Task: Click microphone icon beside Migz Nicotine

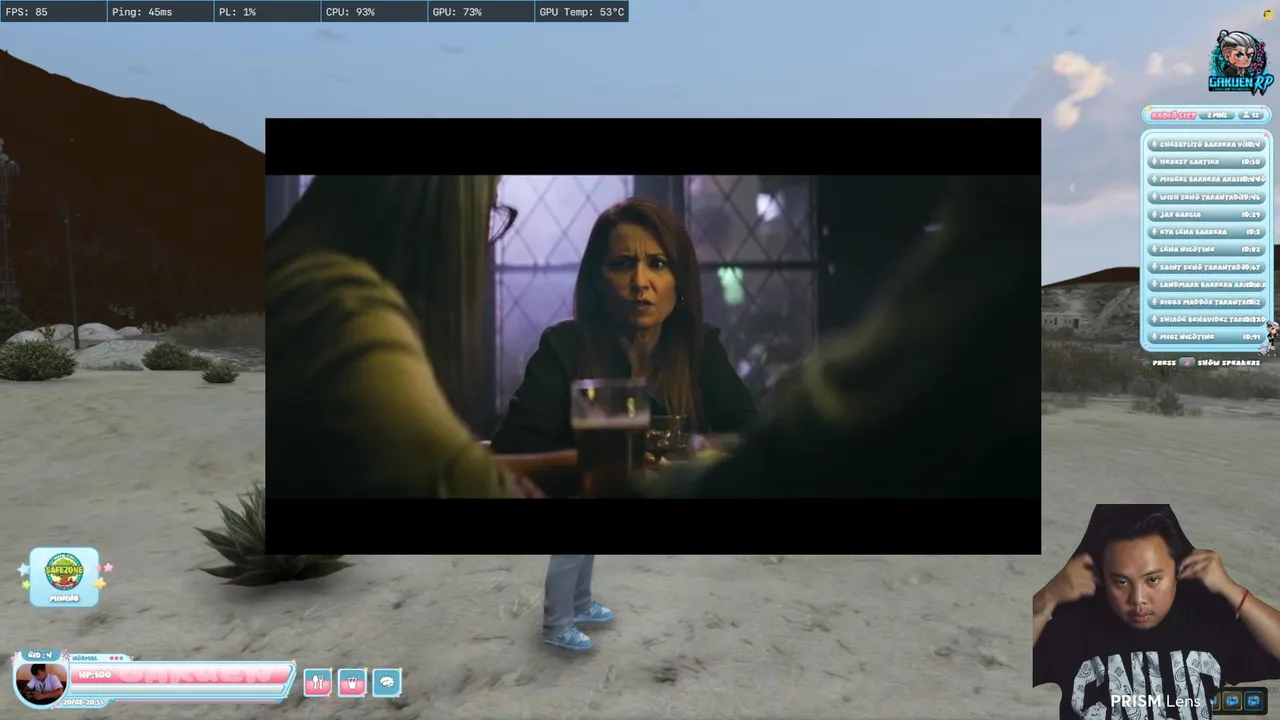Action: pos(1154,337)
